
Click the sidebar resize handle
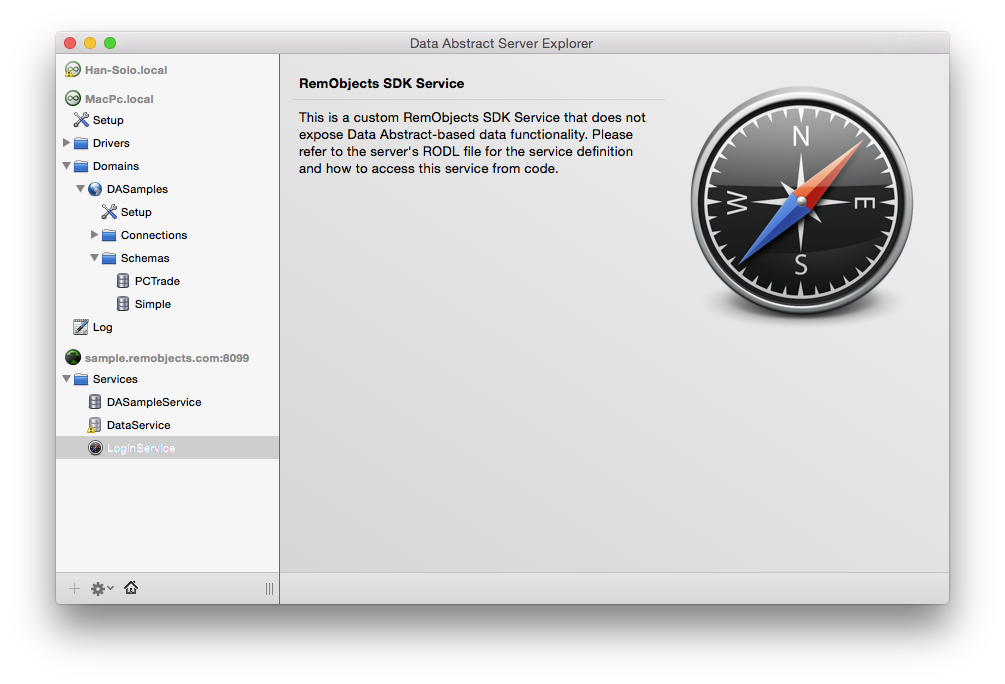pyautogui.click(x=269, y=589)
